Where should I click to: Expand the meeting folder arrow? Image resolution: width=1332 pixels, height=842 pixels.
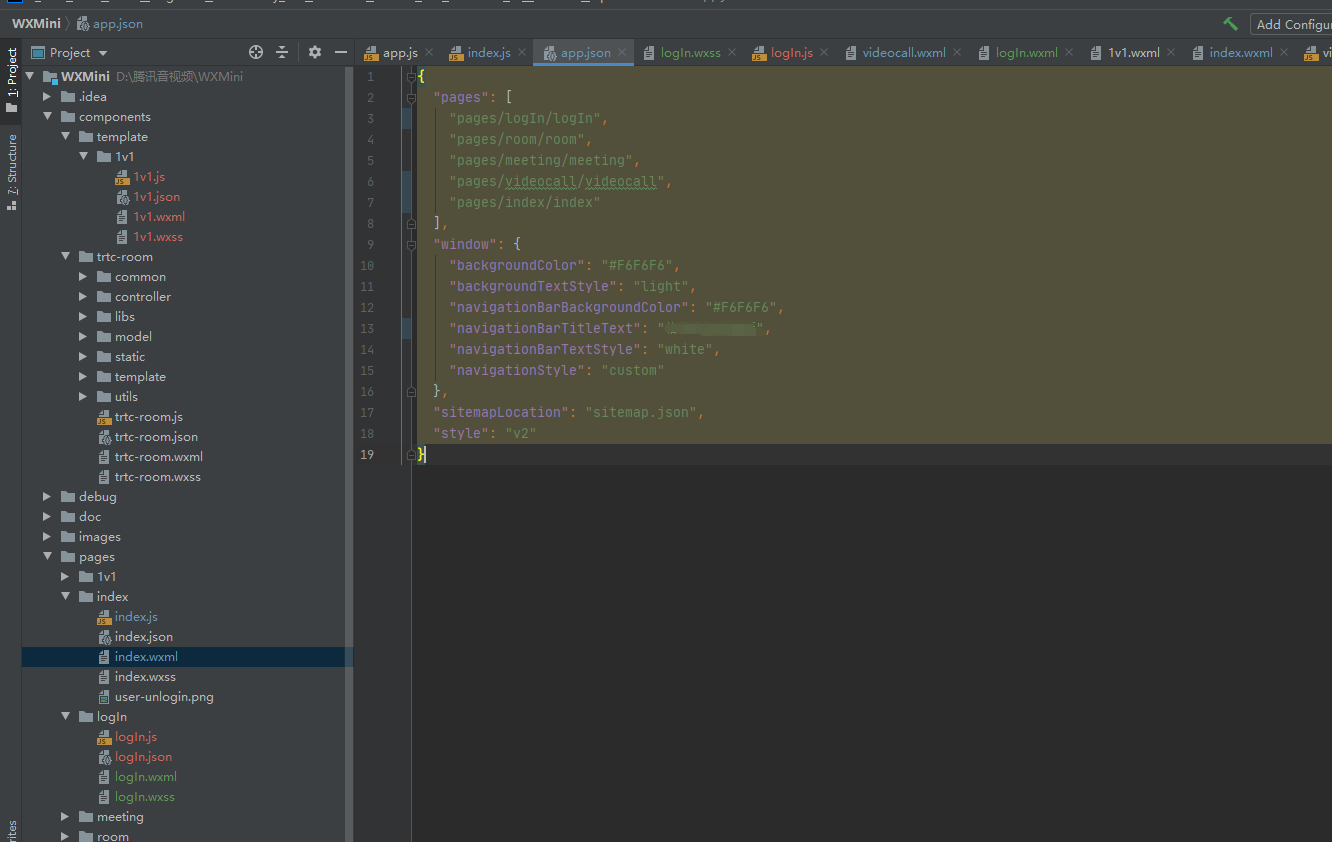click(65, 817)
